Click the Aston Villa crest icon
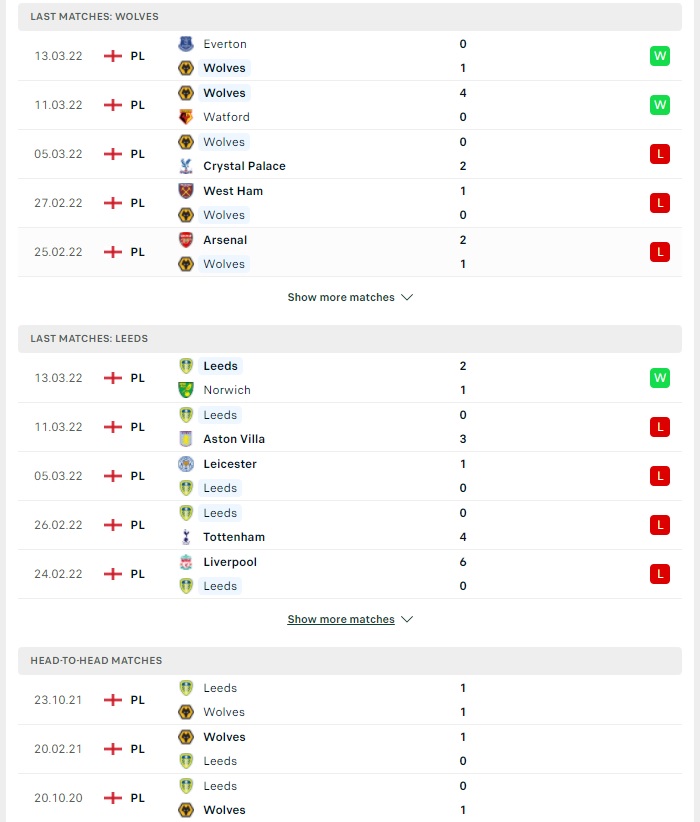This screenshot has width=700, height=822. (186, 439)
